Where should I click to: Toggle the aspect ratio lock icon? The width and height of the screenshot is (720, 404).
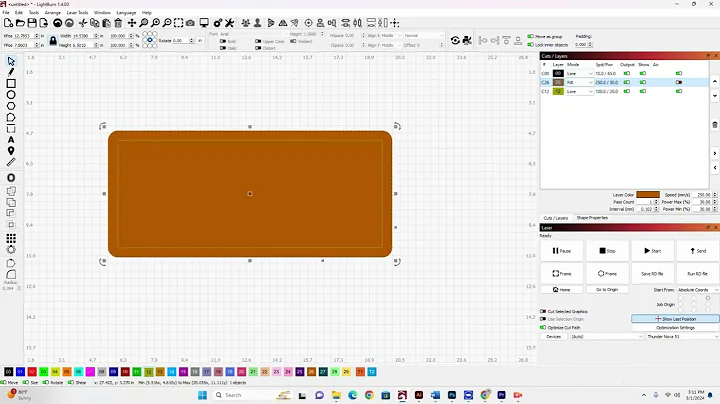click(53, 41)
